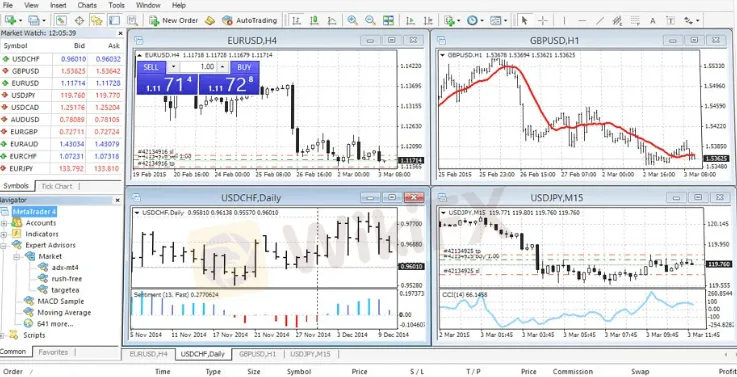The width and height of the screenshot is (737, 377).
Task: Click the Zoom In magnifier icon
Action: [x=352, y=20]
